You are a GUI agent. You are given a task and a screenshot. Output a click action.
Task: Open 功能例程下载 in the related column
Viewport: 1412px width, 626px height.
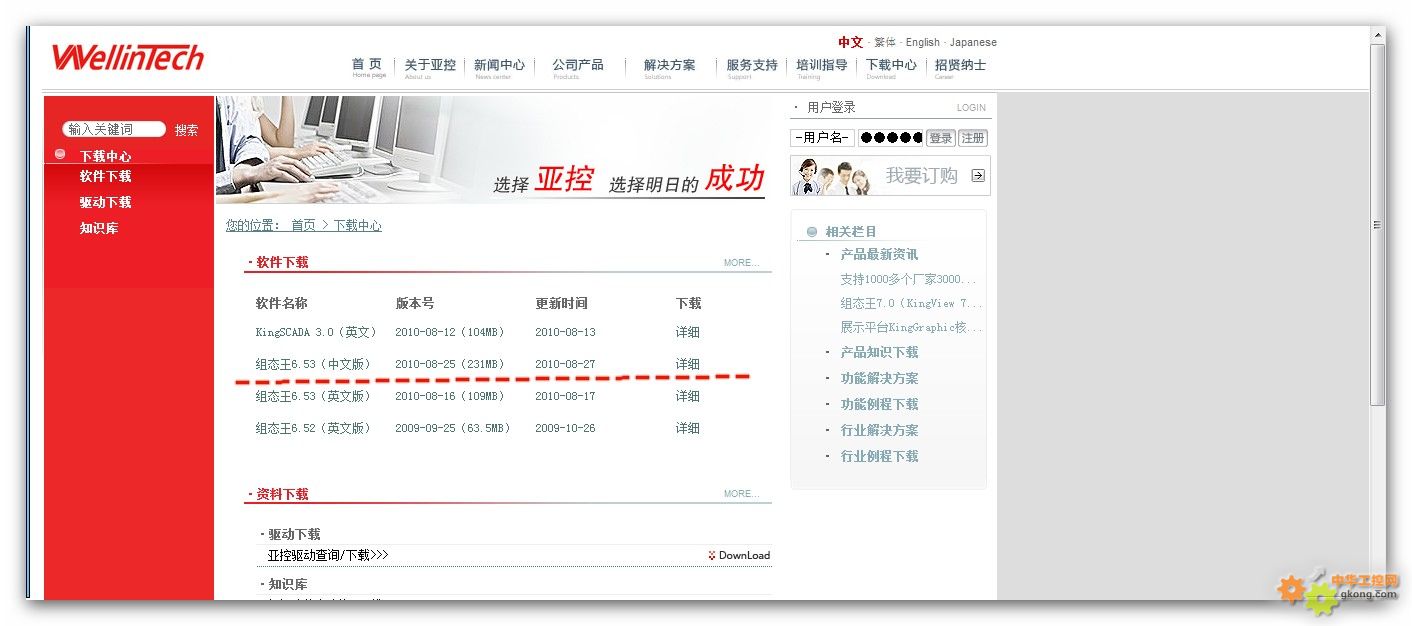pyautogui.click(x=879, y=404)
